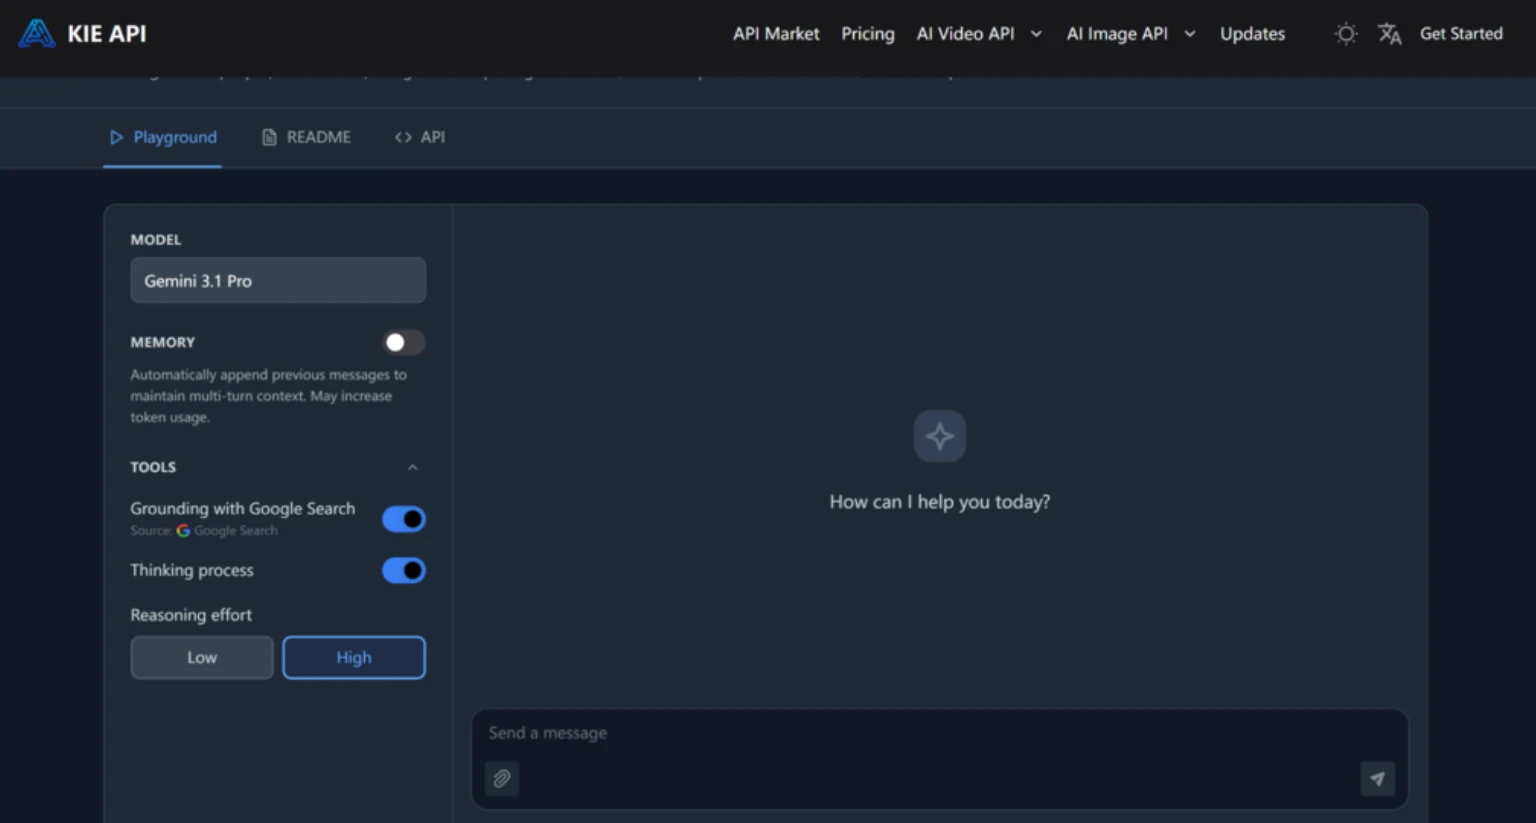The width and height of the screenshot is (1536, 823).
Task: Select Low reasoning effort
Action: click(x=202, y=657)
